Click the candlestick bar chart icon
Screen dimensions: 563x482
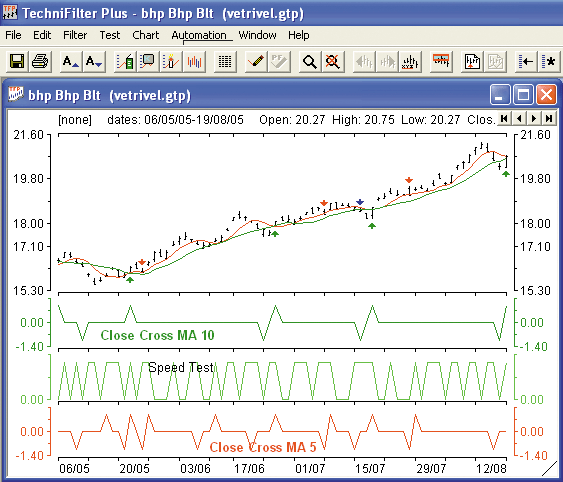click(x=194, y=62)
